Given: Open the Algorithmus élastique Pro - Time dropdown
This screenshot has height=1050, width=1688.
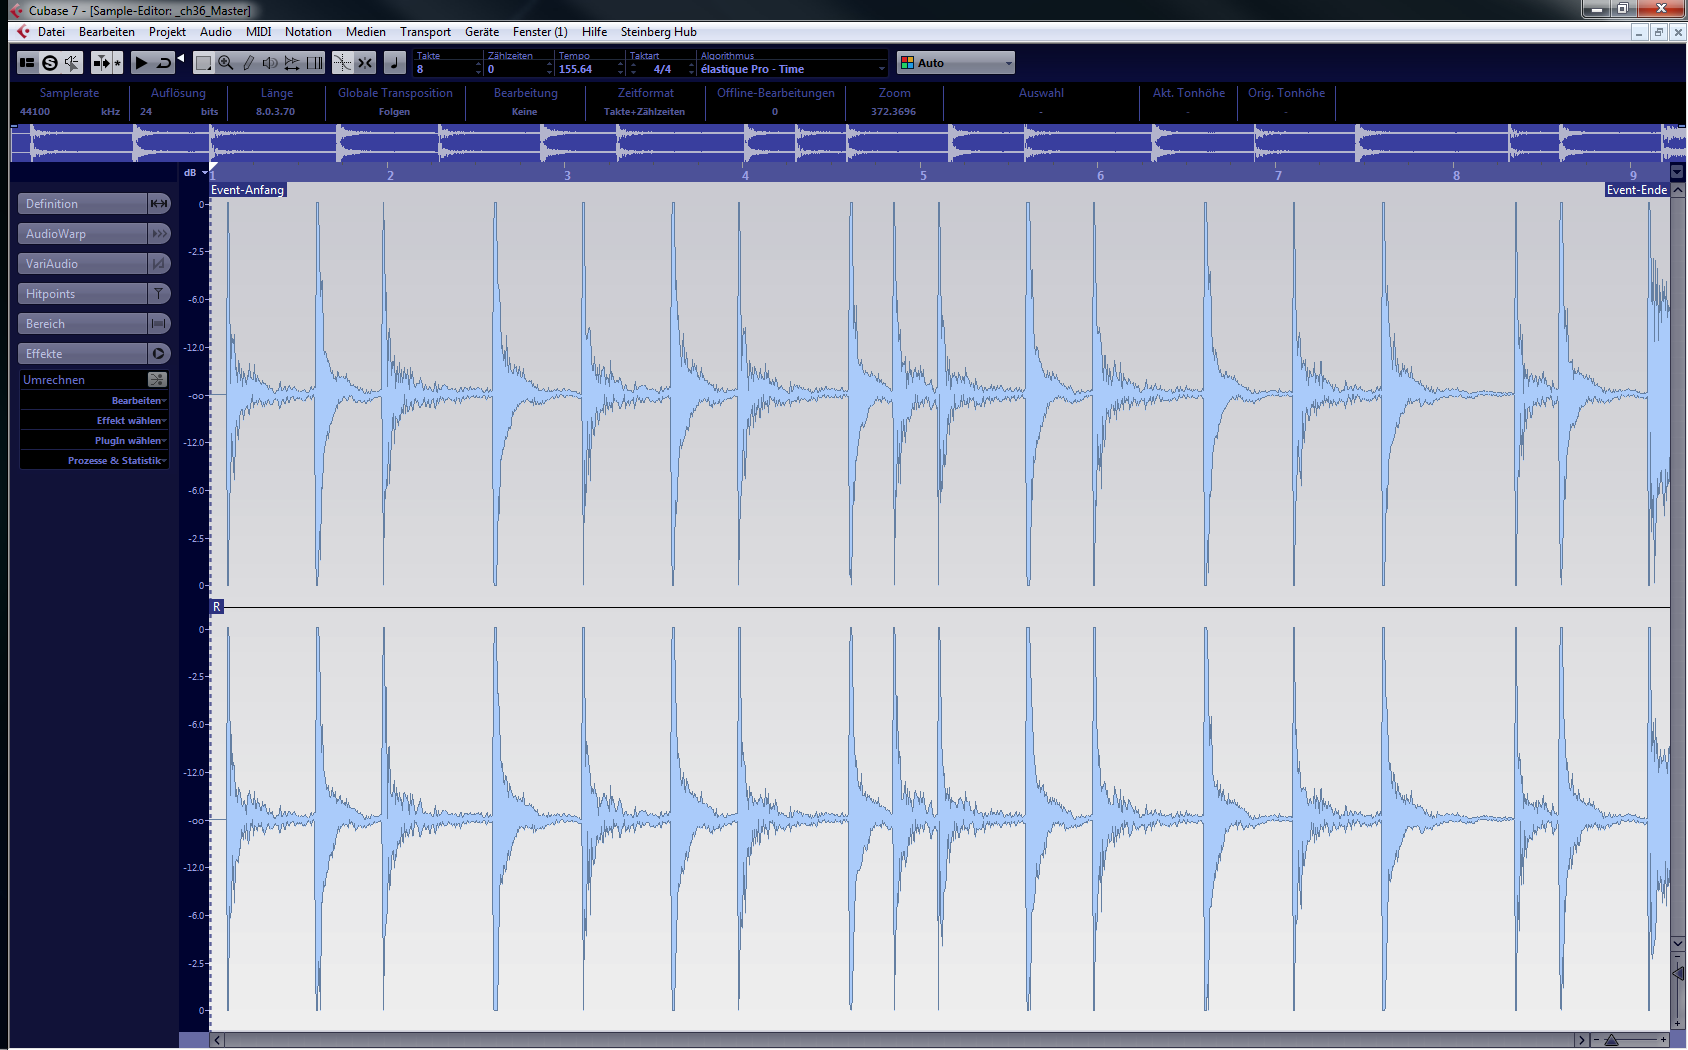Looking at the screenshot, I should coord(792,69).
